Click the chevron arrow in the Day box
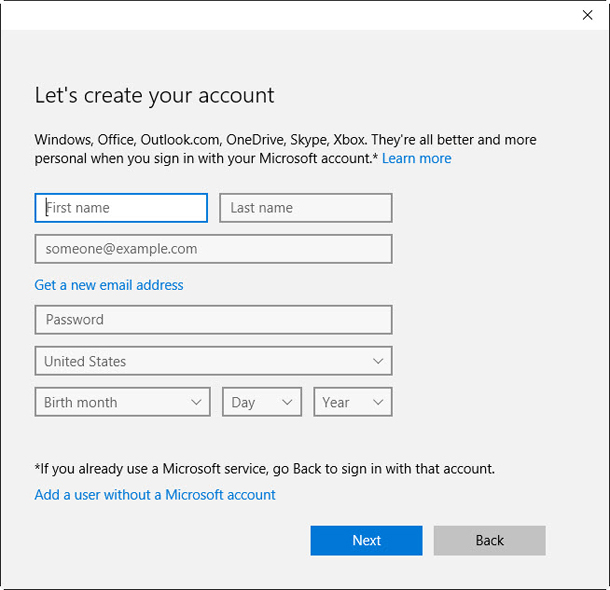 click(x=288, y=402)
